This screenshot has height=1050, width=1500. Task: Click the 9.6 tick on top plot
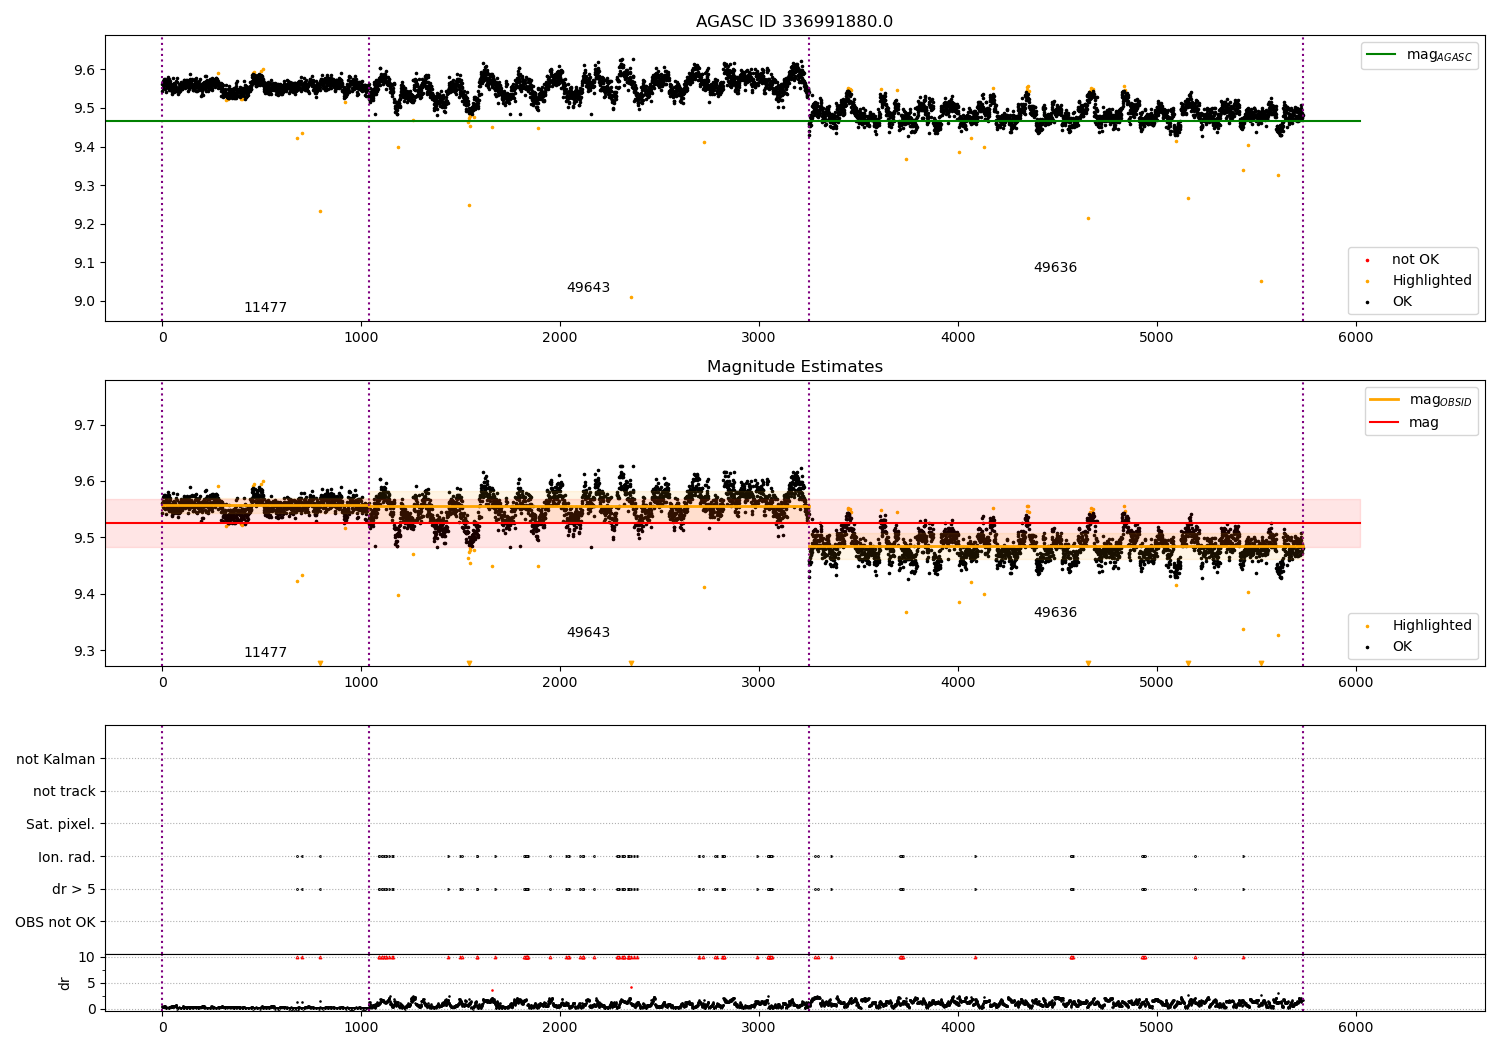(85, 70)
